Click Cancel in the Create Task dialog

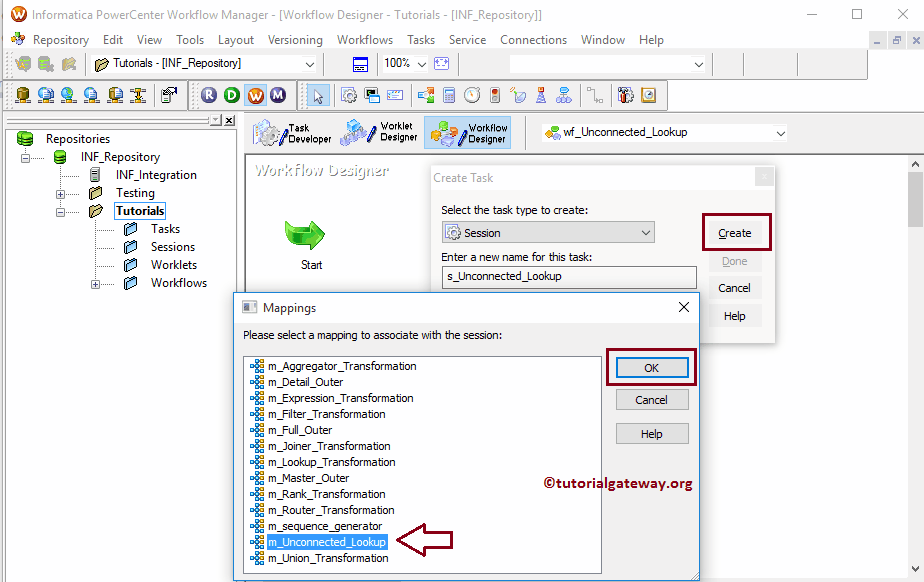[x=735, y=288]
